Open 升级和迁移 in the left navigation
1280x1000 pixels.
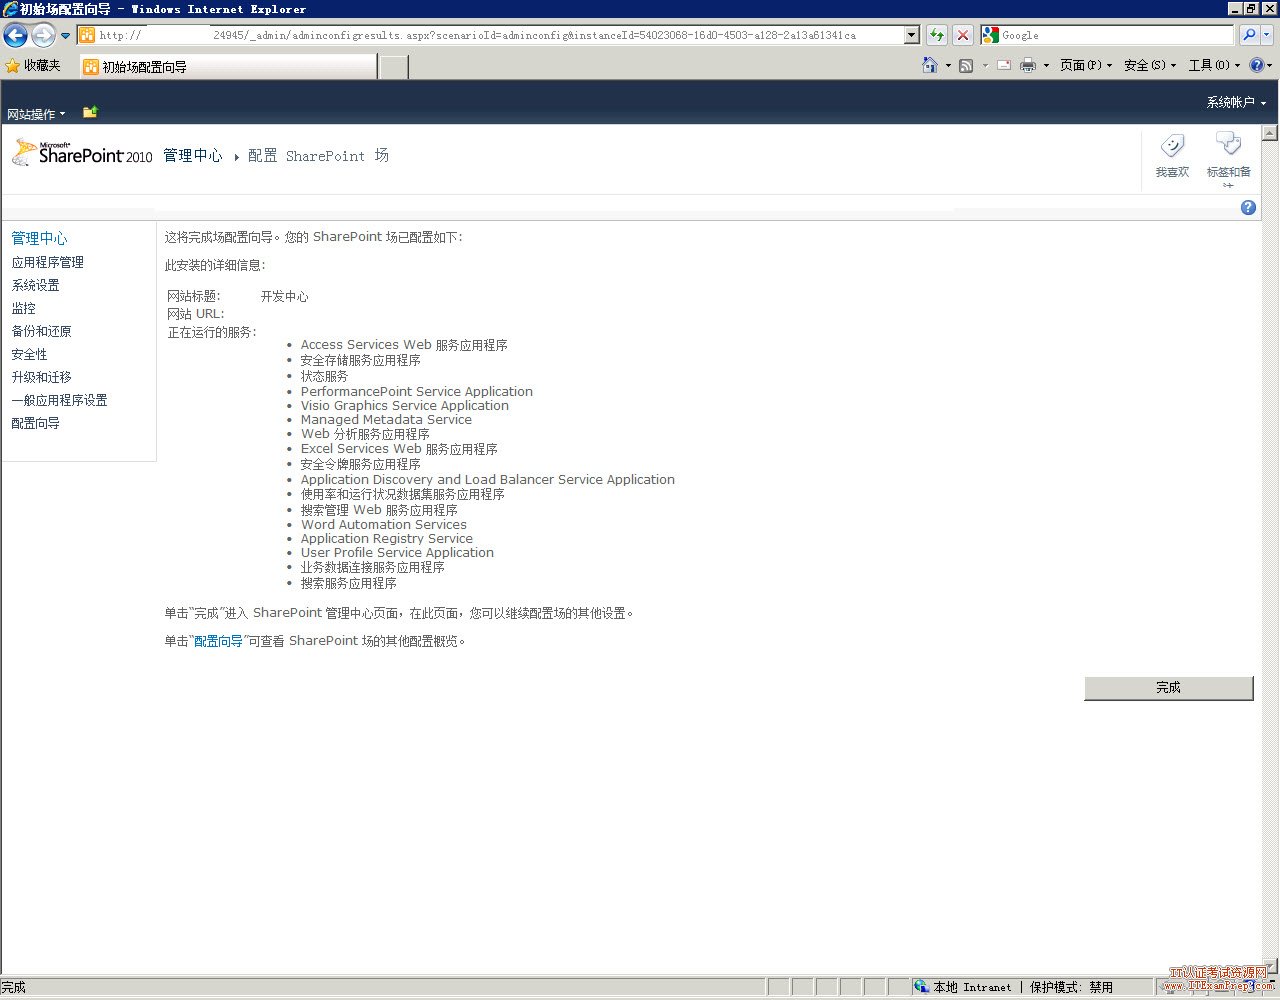pos(41,377)
